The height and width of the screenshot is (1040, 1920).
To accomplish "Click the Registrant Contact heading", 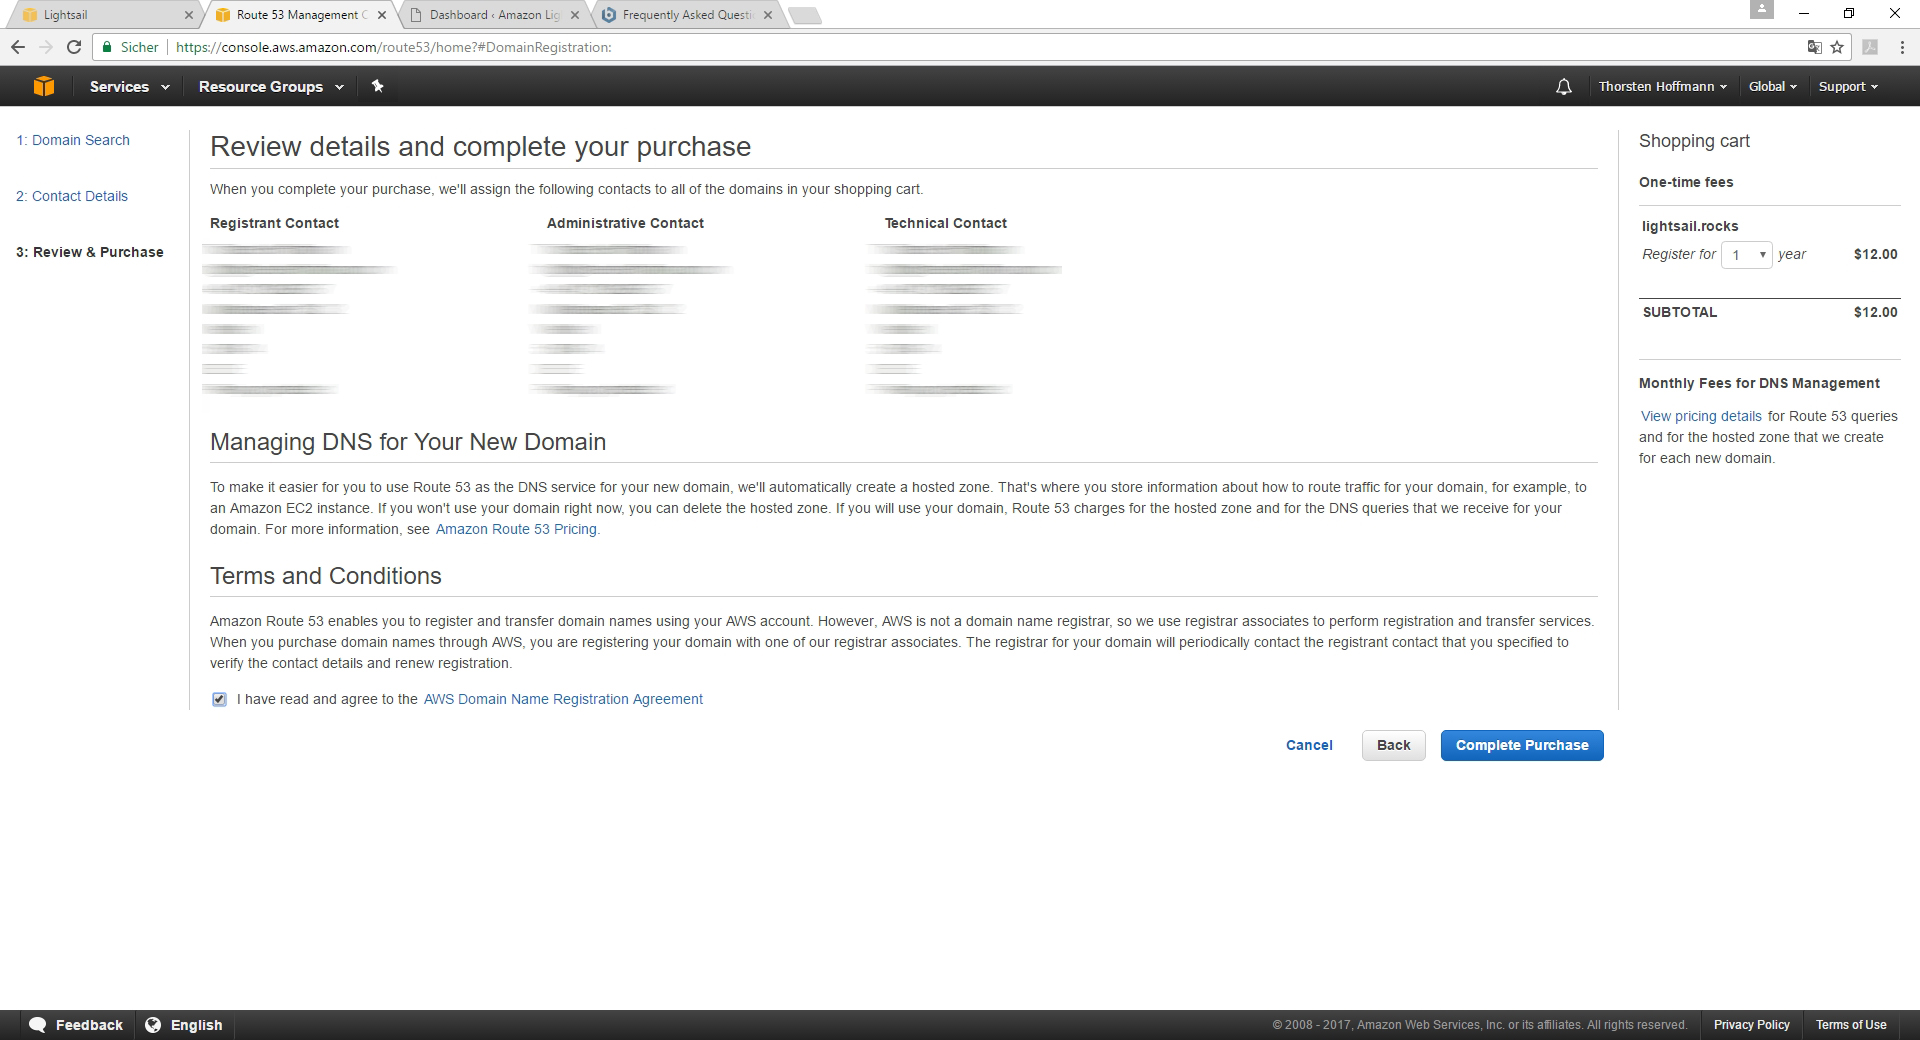I will [274, 223].
